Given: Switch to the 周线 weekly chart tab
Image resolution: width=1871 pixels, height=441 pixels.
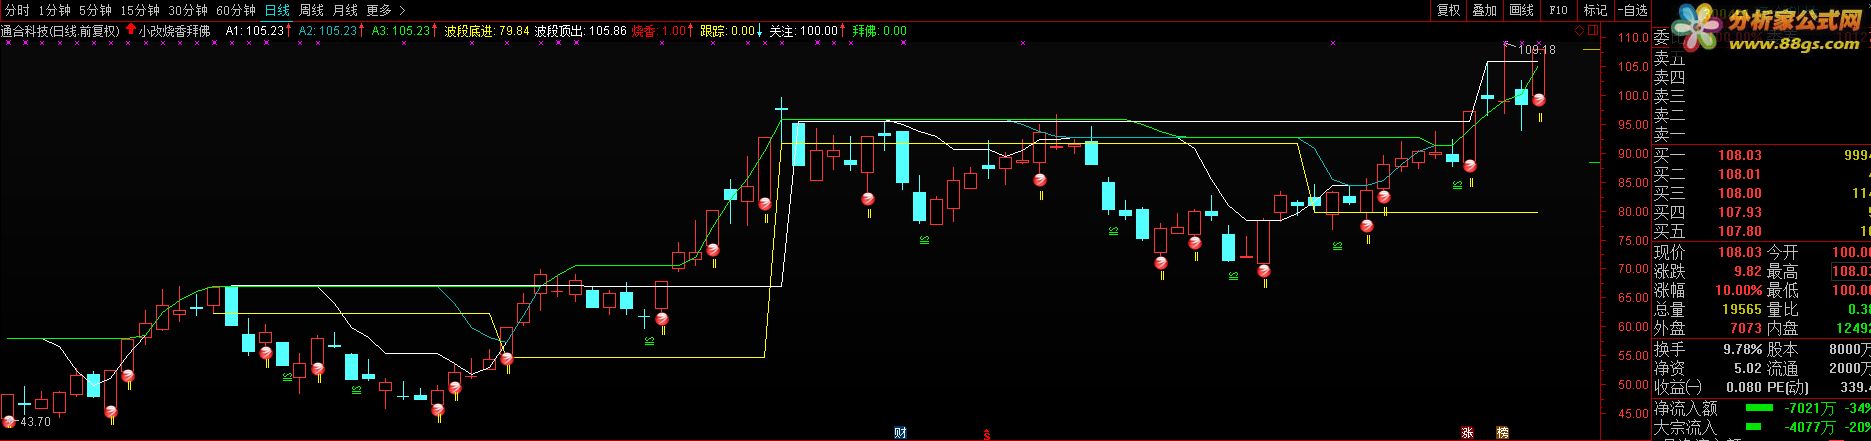Looking at the screenshot, I should (x=311, y=10).
